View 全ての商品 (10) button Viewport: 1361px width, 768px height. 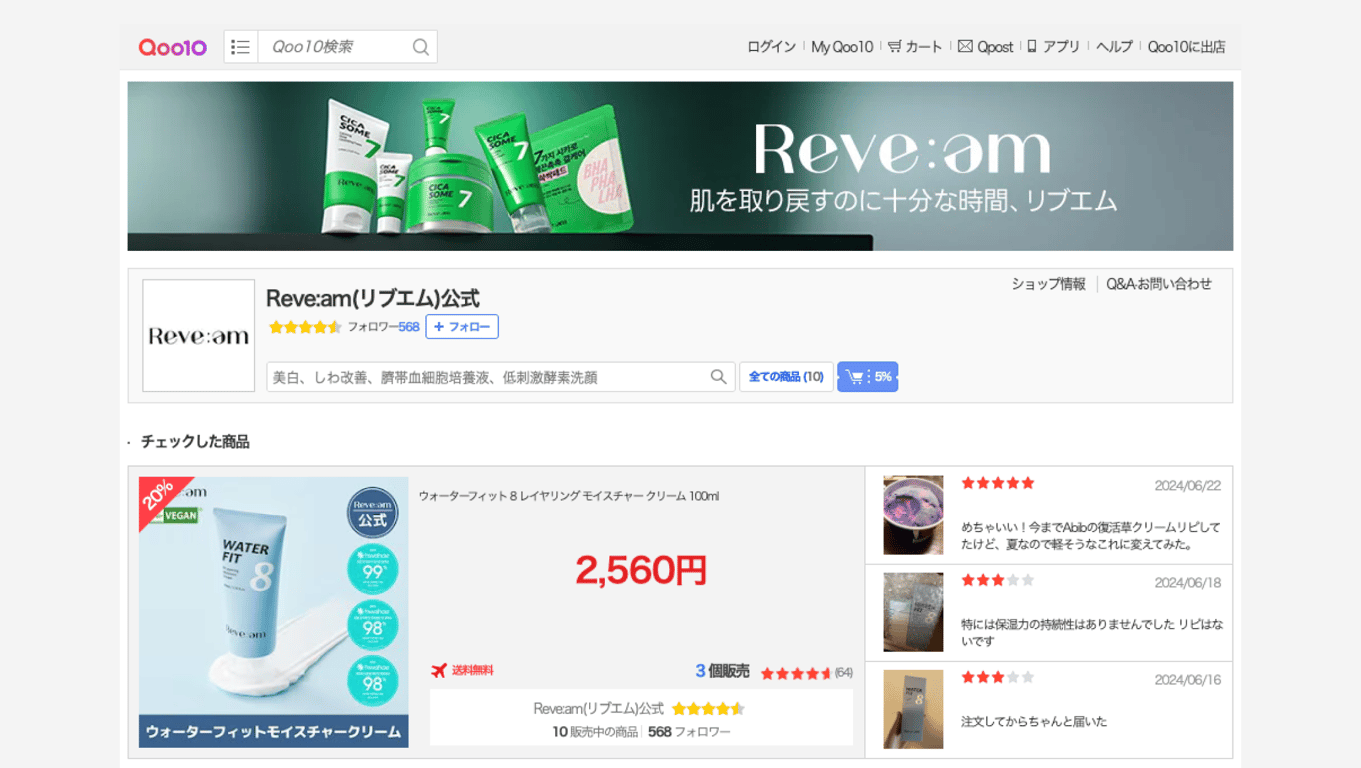tap(786, 377)
